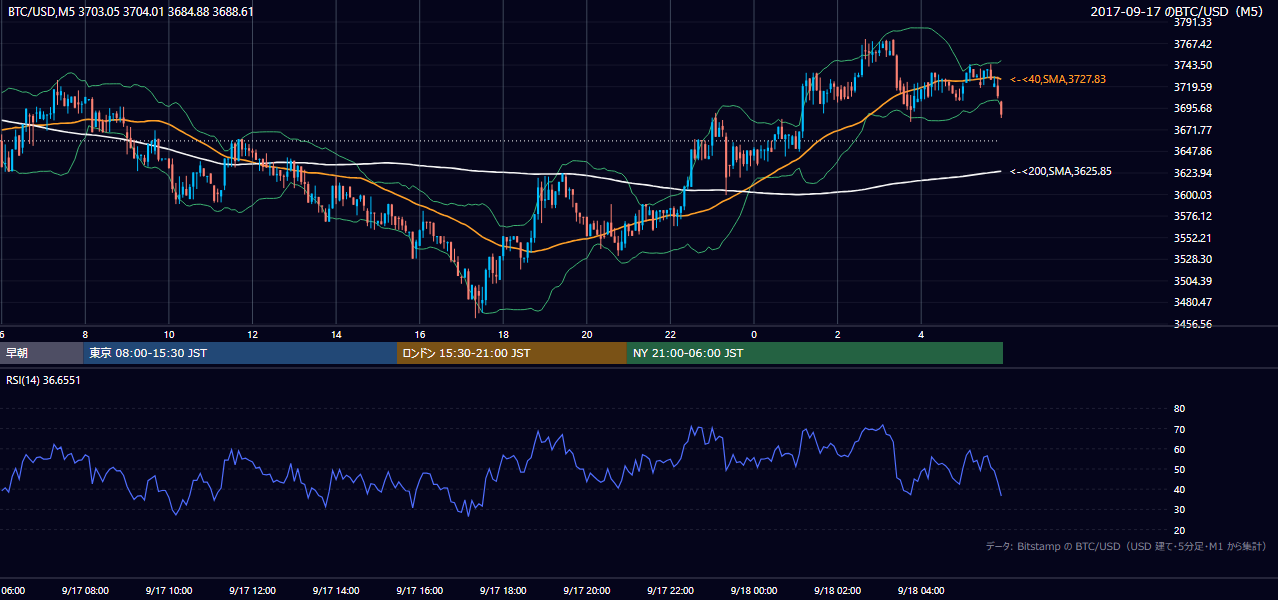Click price axis value 3671.77
This screenshot has height=600, width=1278.
(1192, 130)
